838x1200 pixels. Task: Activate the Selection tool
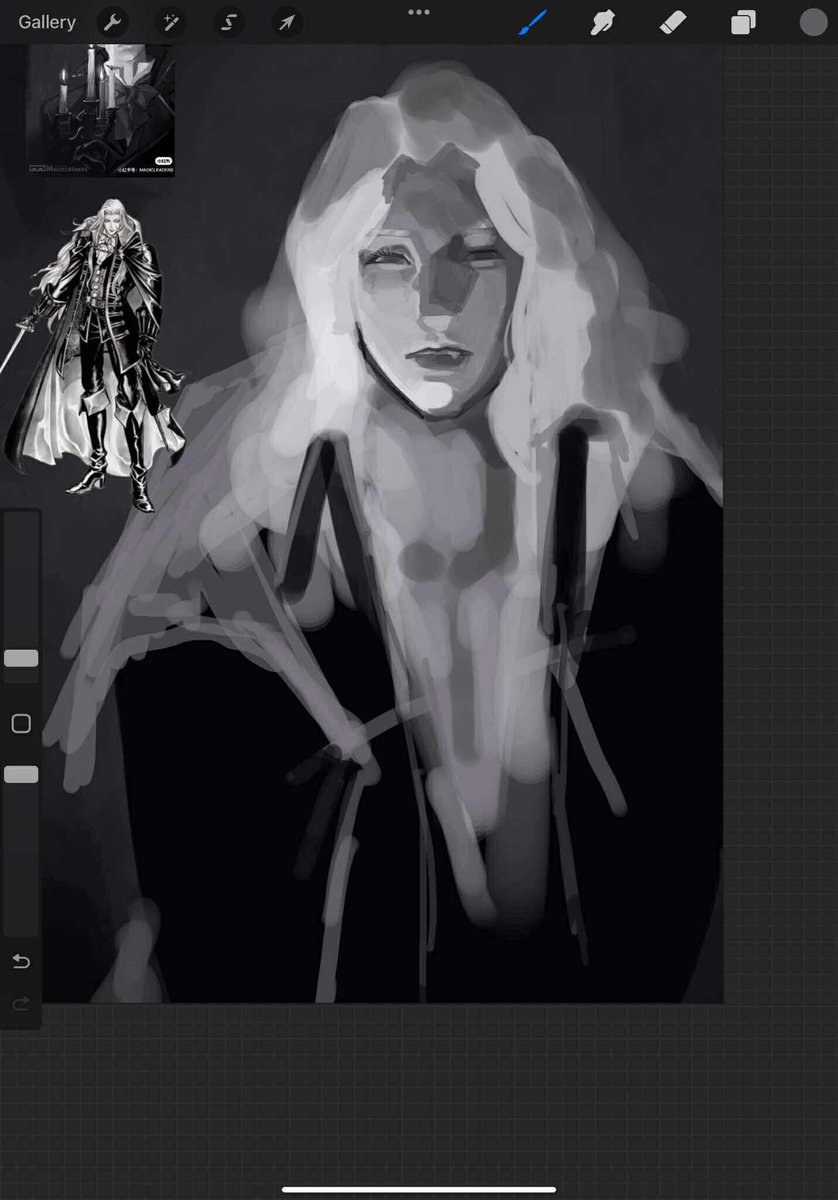[x=229, y=22]
